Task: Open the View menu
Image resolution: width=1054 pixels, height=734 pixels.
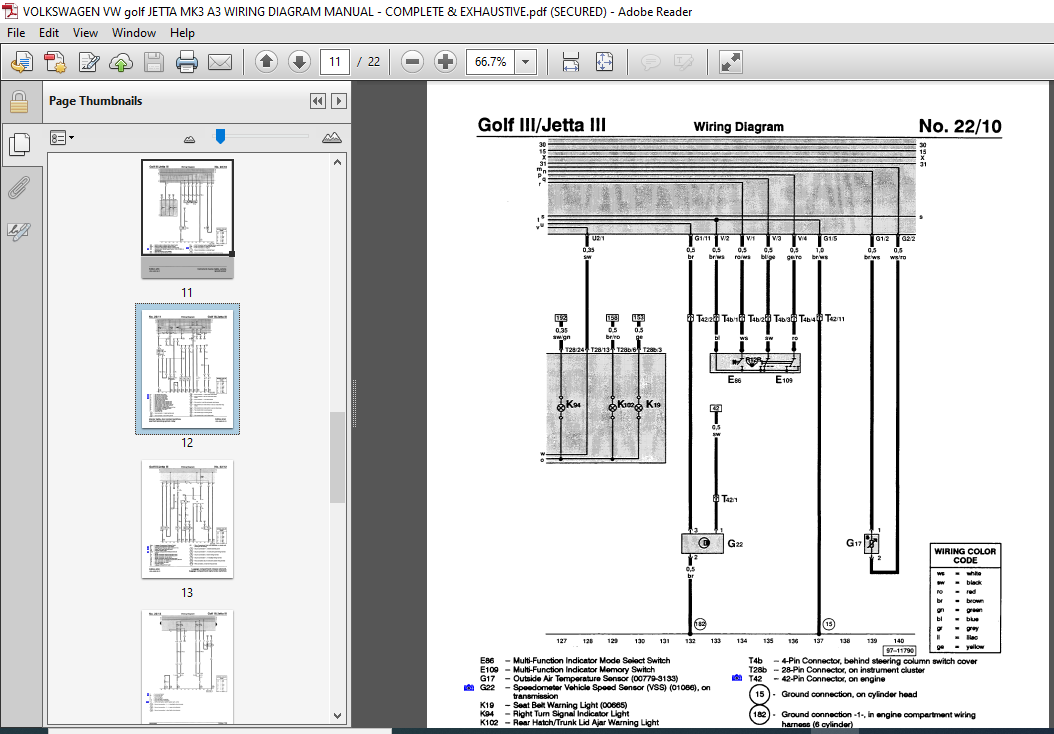Action: click(85, 32)
